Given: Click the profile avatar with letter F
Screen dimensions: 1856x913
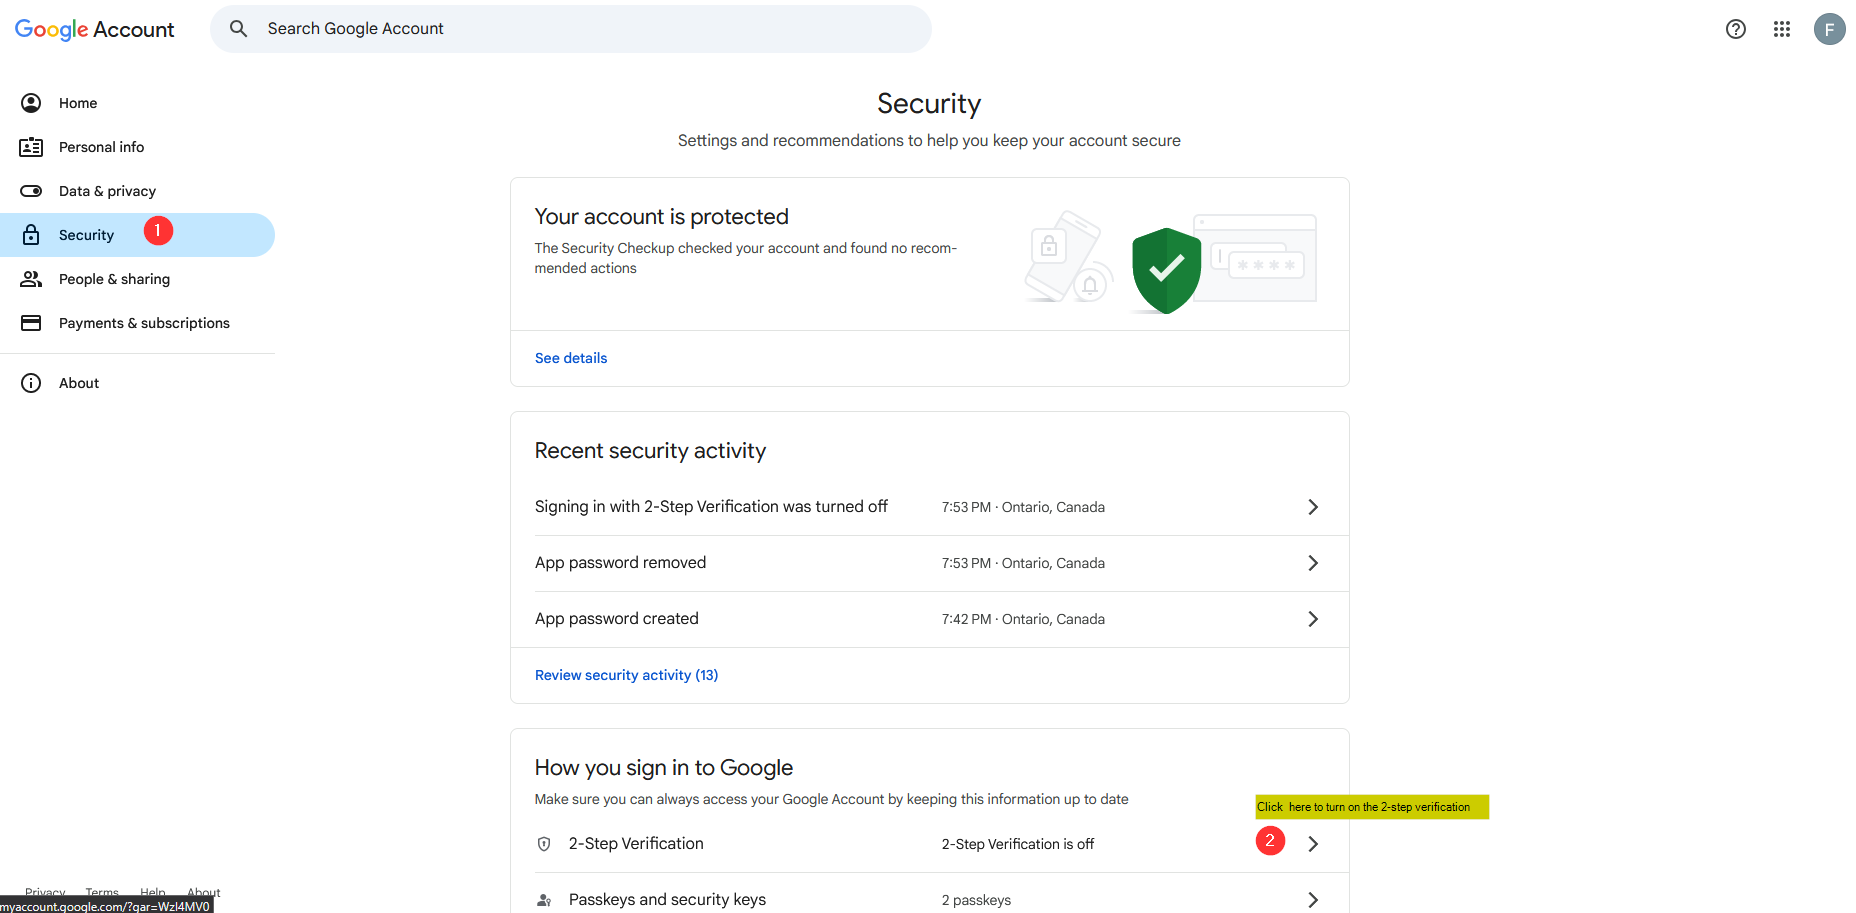Looking at the screenshot, I should click(x=1829, y=29).
